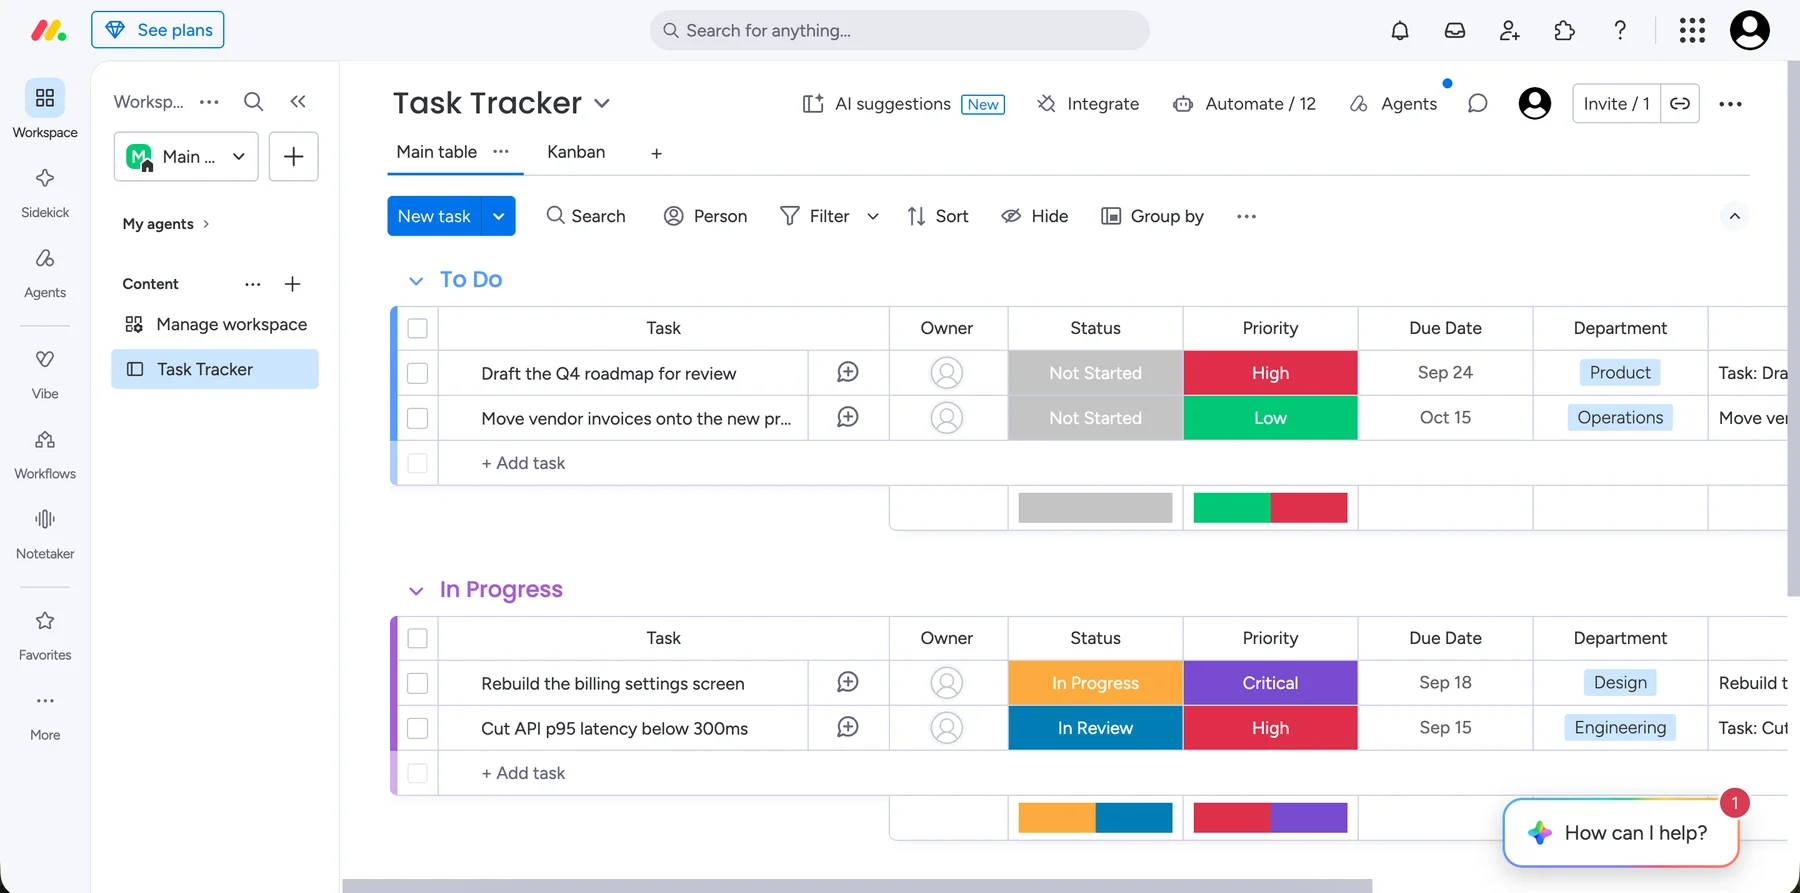Open Vibe in the left rail
This screenshot has height=893, width=1800.
pyautogui.click(x=45, y=372)
